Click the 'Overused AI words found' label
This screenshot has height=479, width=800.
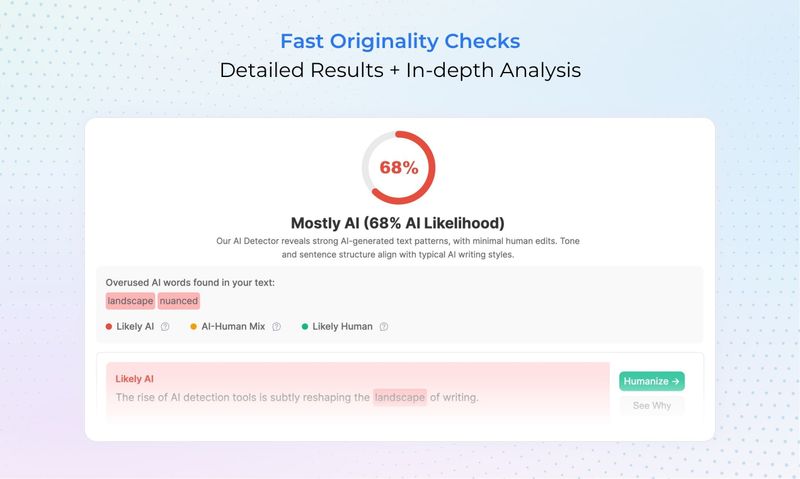(x=190, y=282)
